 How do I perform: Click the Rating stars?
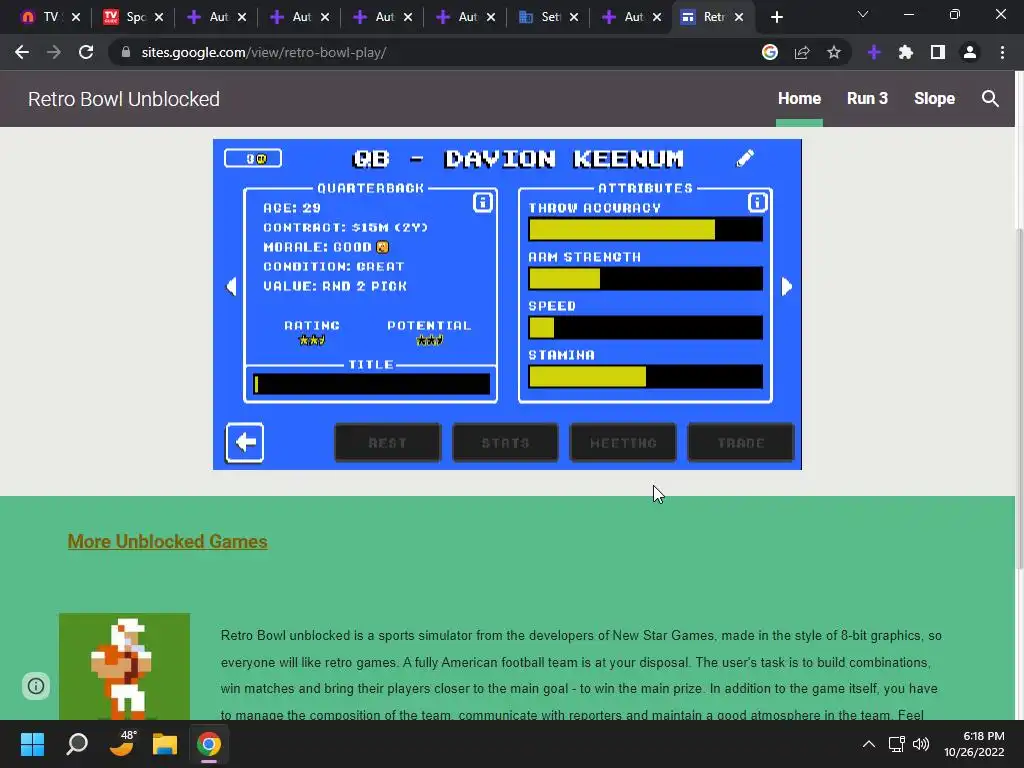coord(312,340)
